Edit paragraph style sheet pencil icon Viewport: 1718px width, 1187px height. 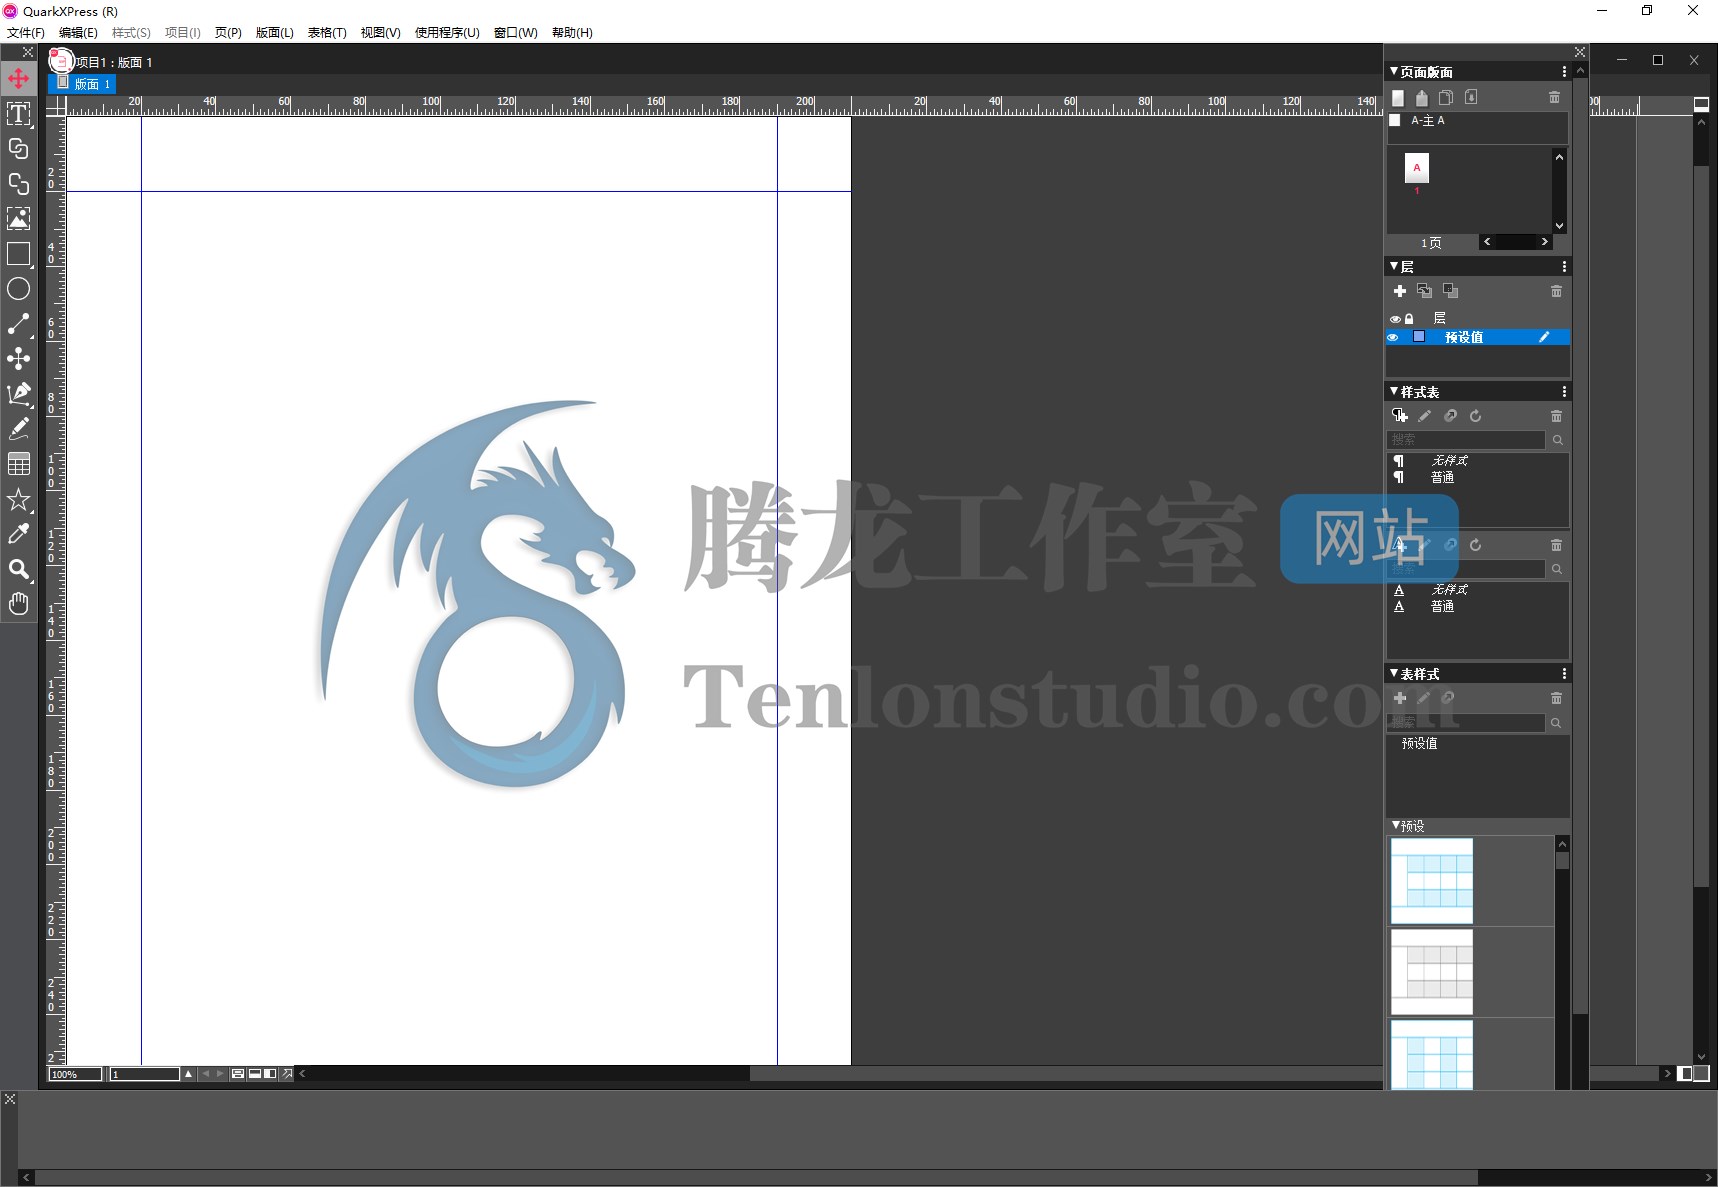[x=1425, y=416]
